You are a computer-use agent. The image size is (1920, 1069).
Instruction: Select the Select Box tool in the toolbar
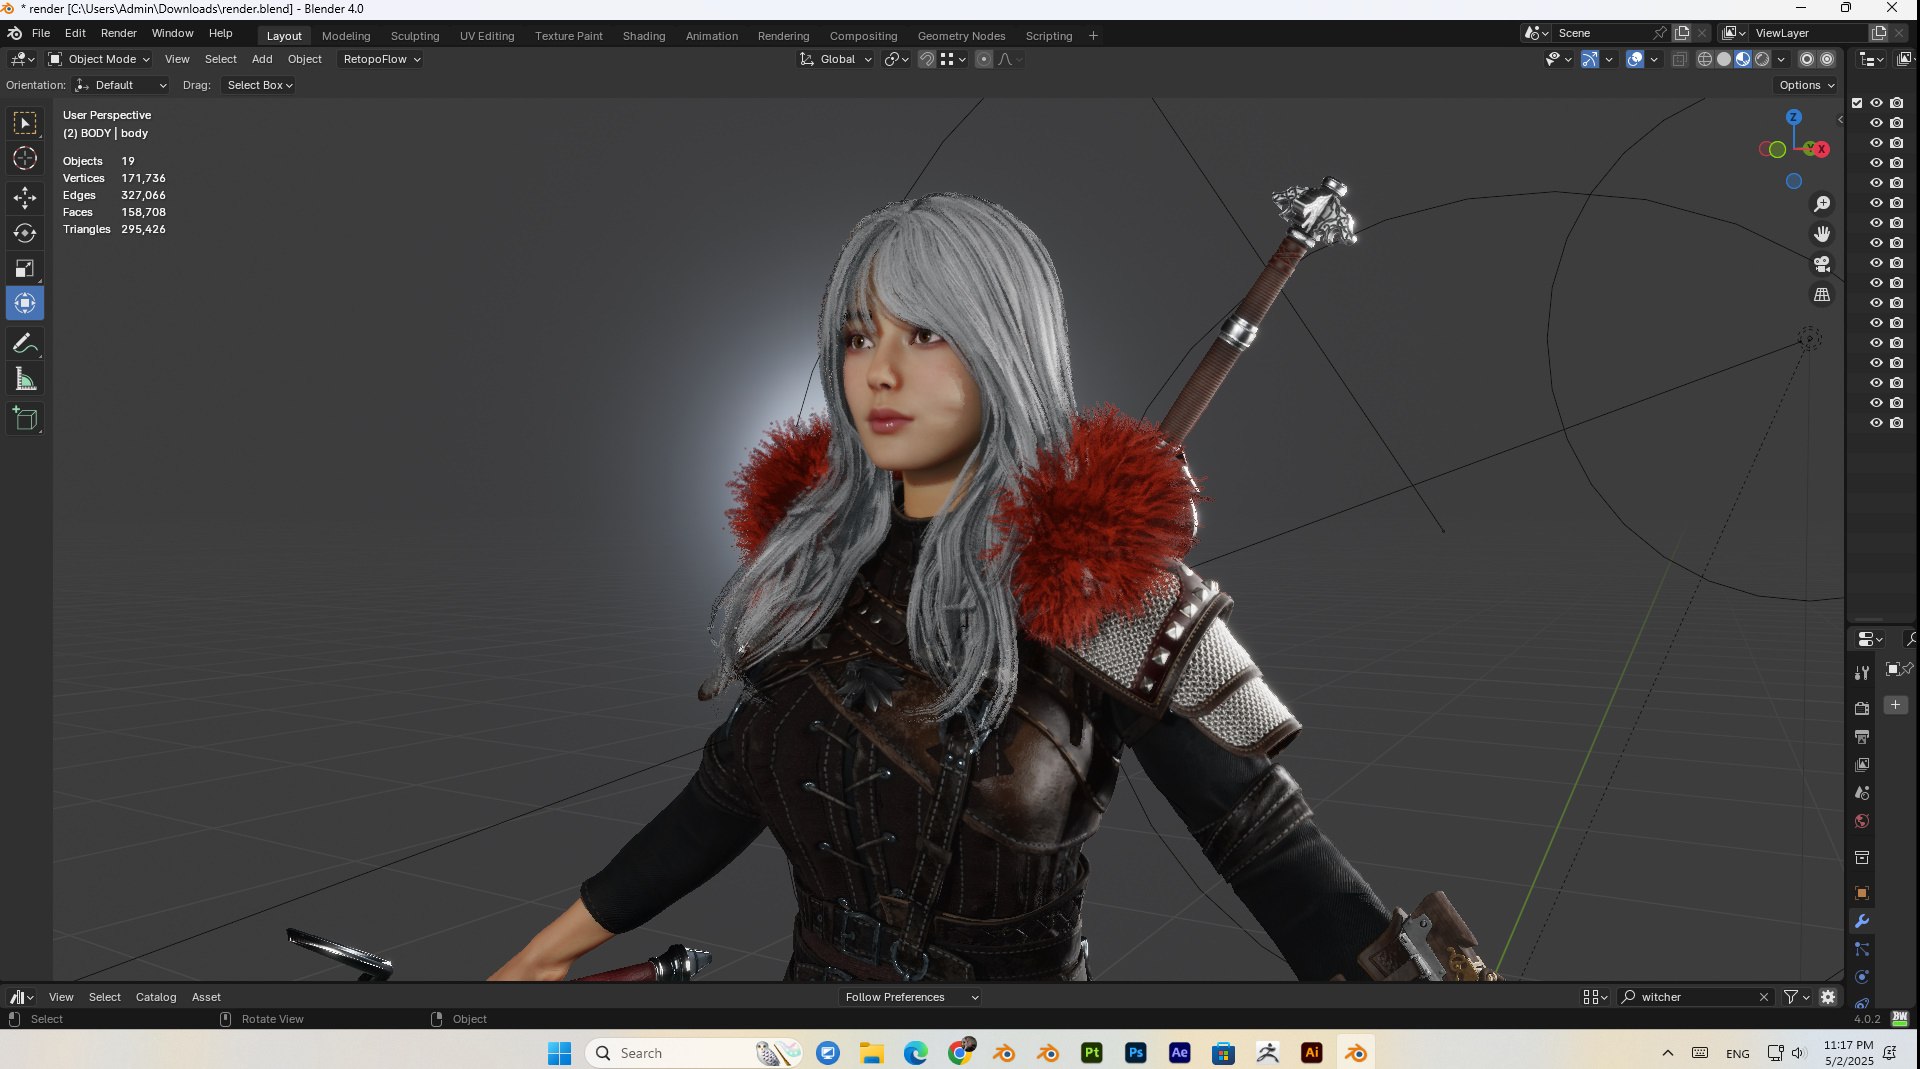tap(25, 123)
